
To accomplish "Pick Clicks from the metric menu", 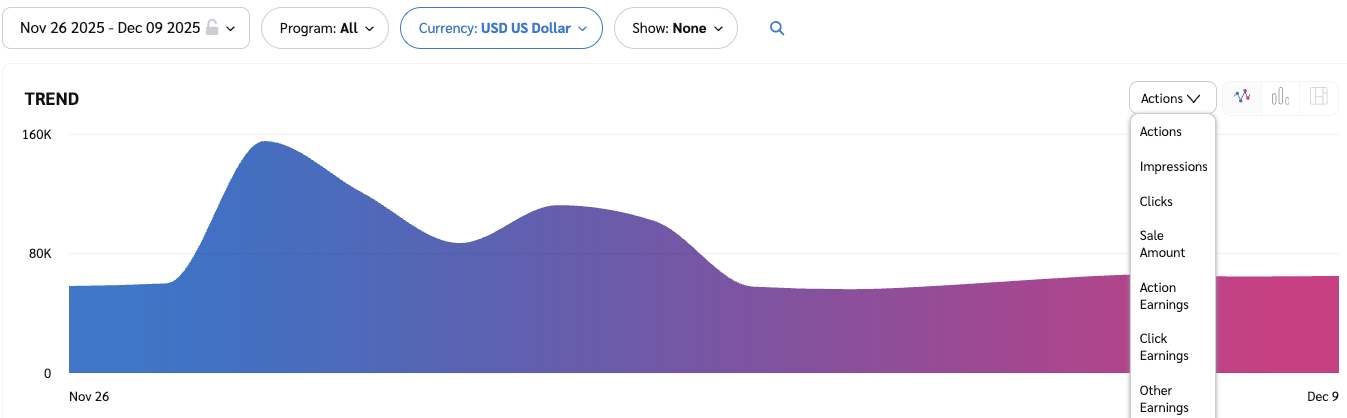I will pyautogui.click(x=1156, y=201).
